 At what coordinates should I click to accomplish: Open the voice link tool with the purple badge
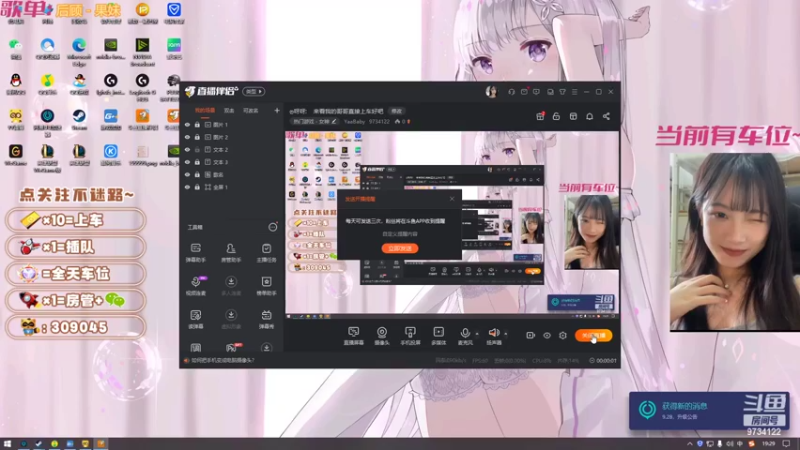click(196, 286)
